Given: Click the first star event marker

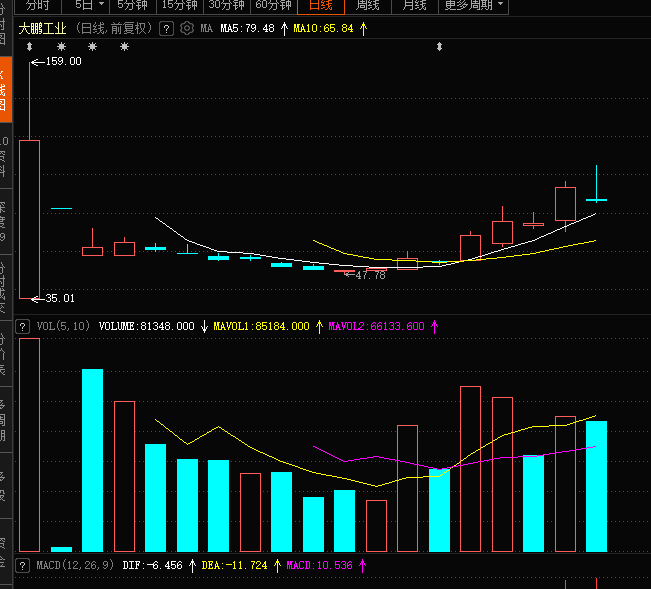Looking at the screenshot, I should (x=61, y=46).
